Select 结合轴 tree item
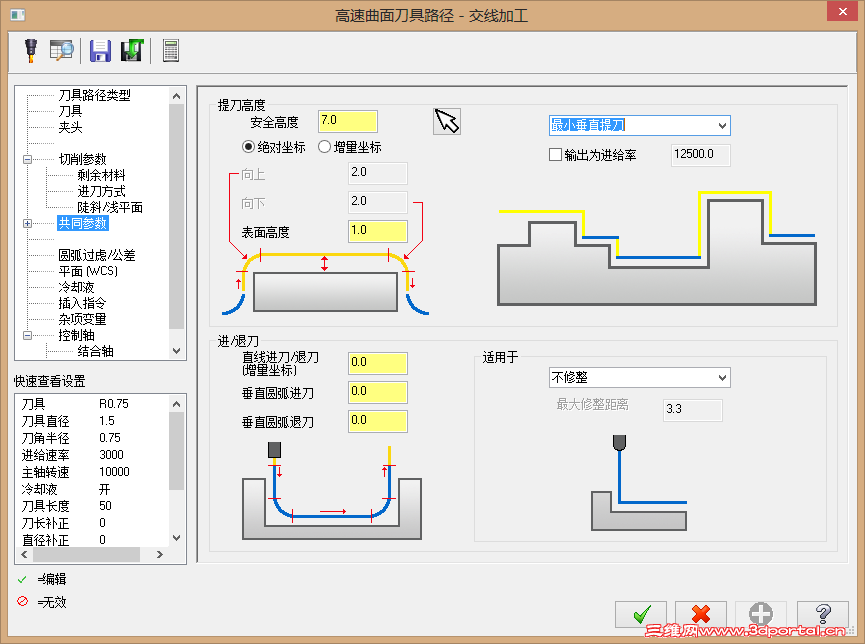Viewport: 865px width, 644px height. pos(95,352)
